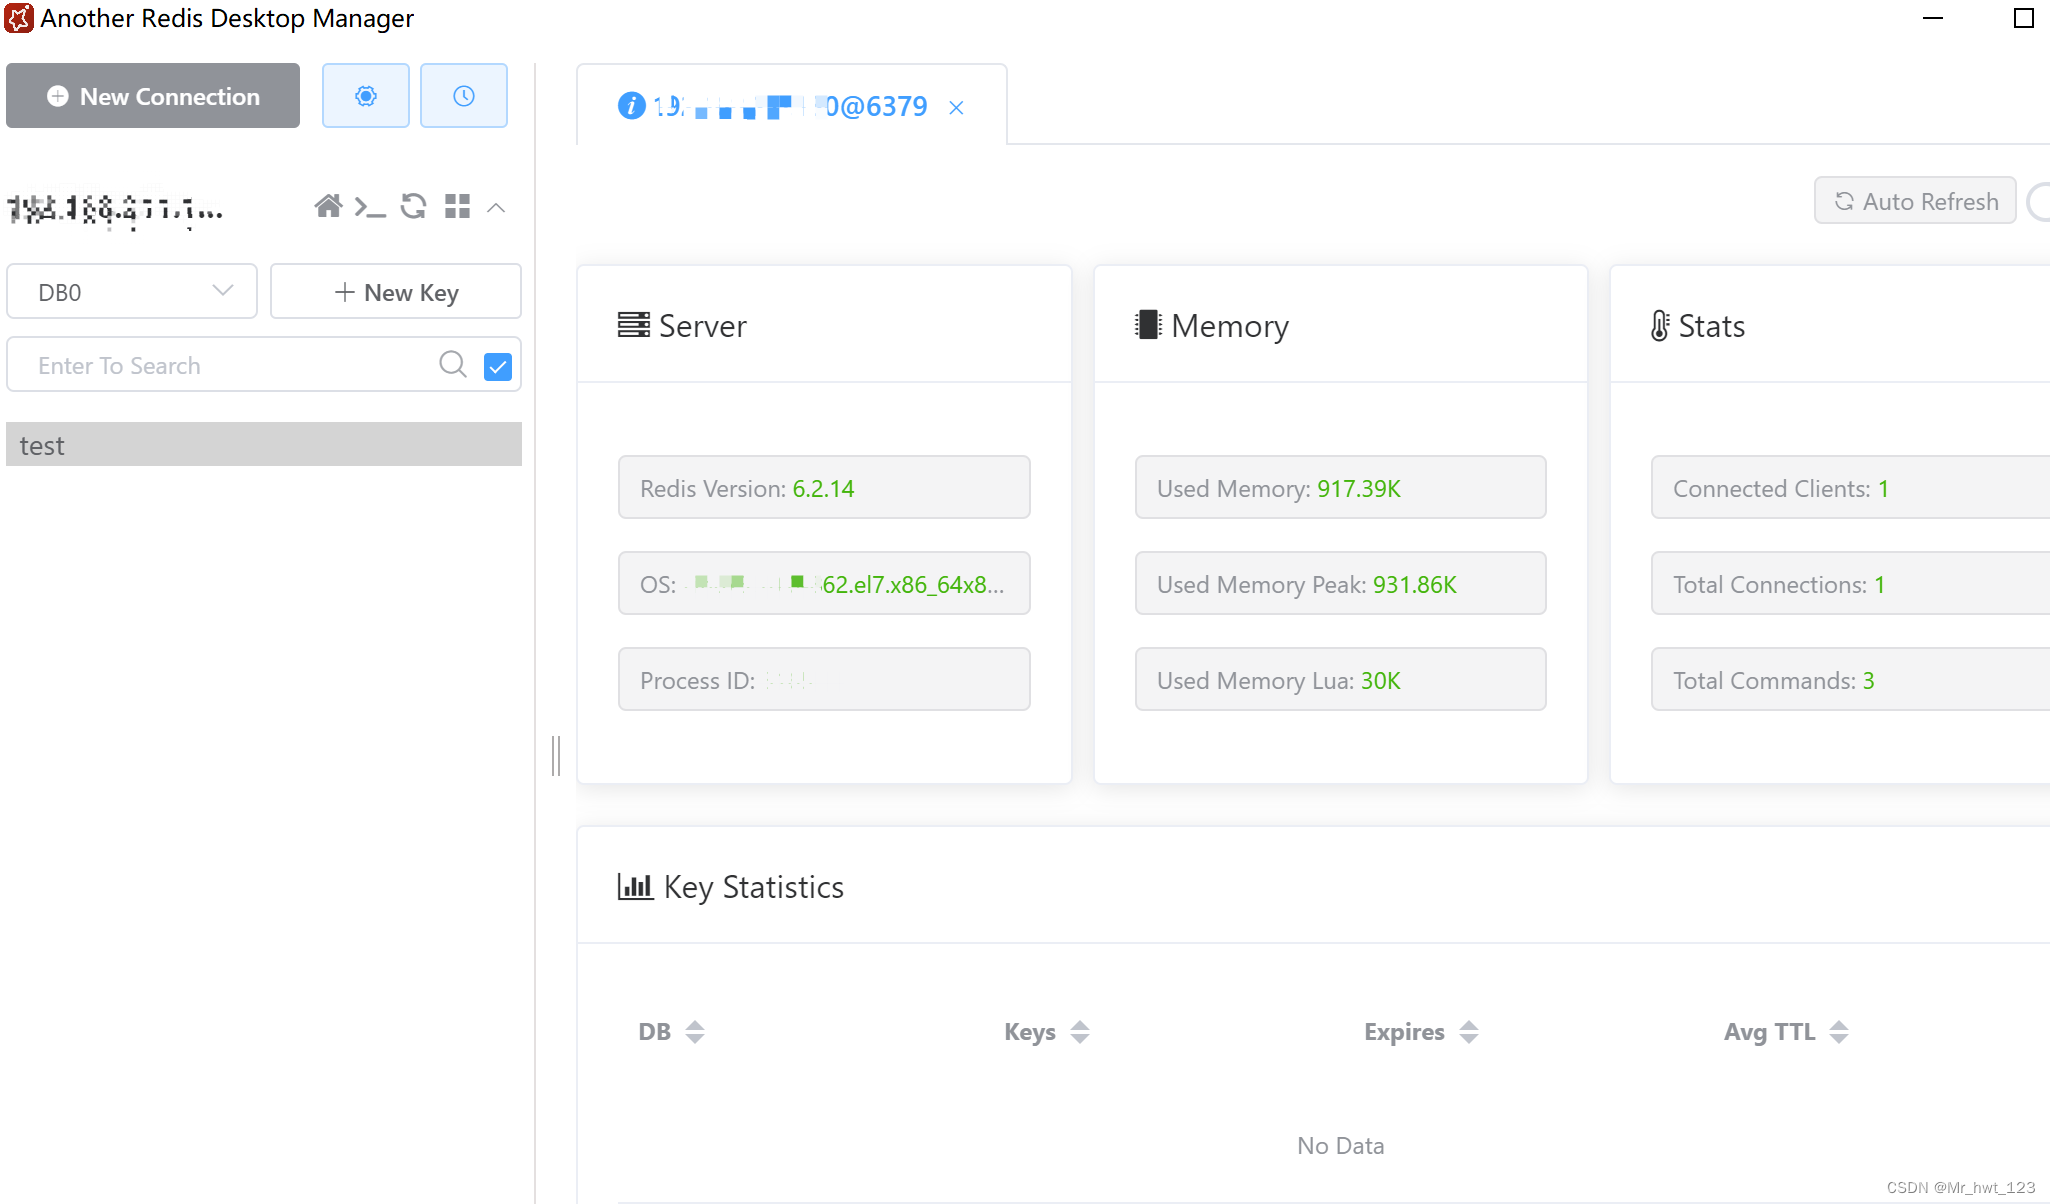The image size is (2050, 1204).
Task: Open the Redis console terminal icon
Action: pos(369,207)
